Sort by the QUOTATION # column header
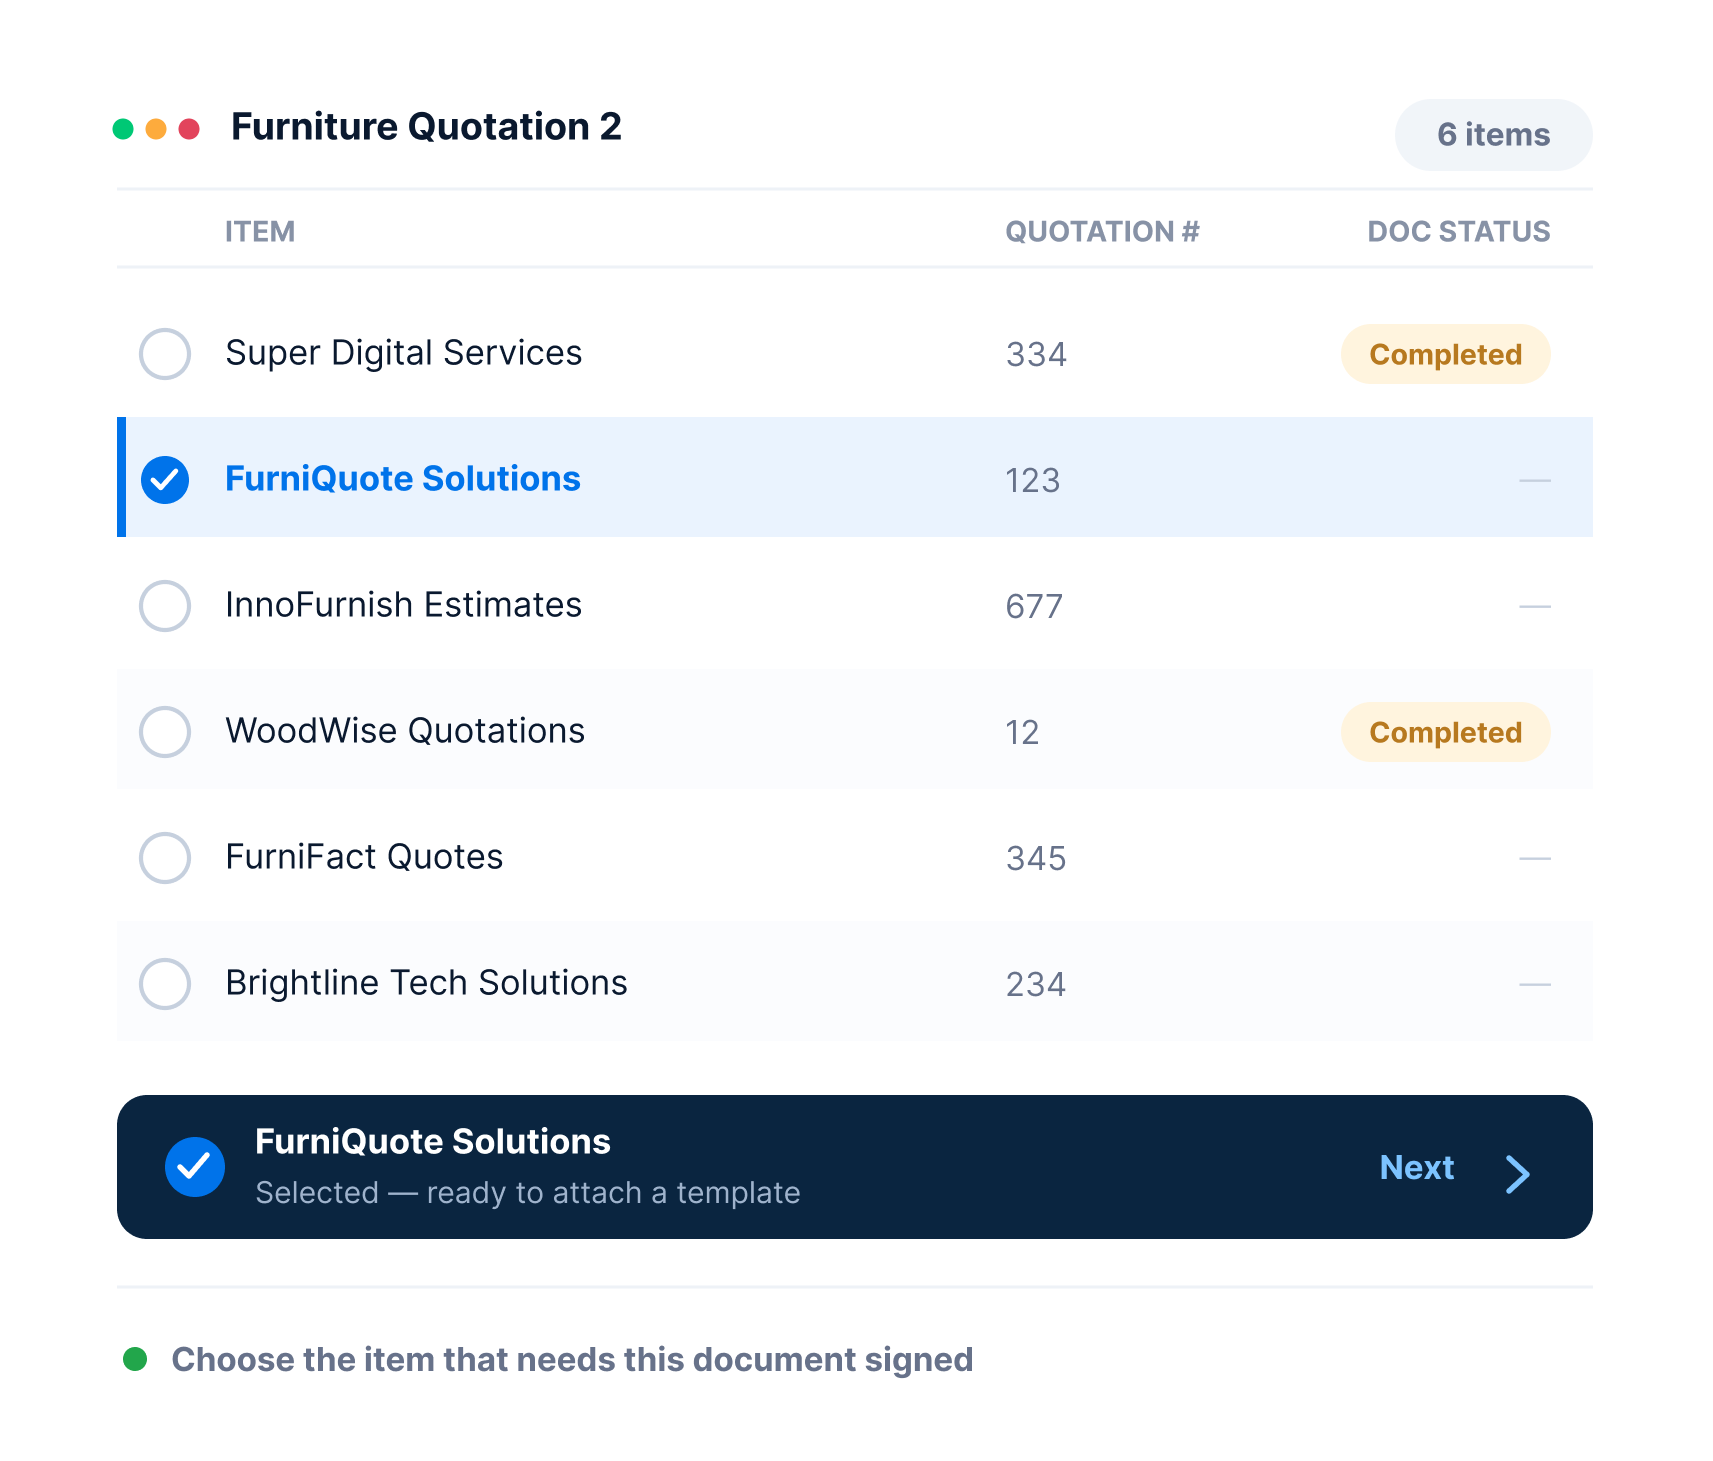Image resolution: width=1713 pixels, height=1461 pixels. pos(1102,232)
